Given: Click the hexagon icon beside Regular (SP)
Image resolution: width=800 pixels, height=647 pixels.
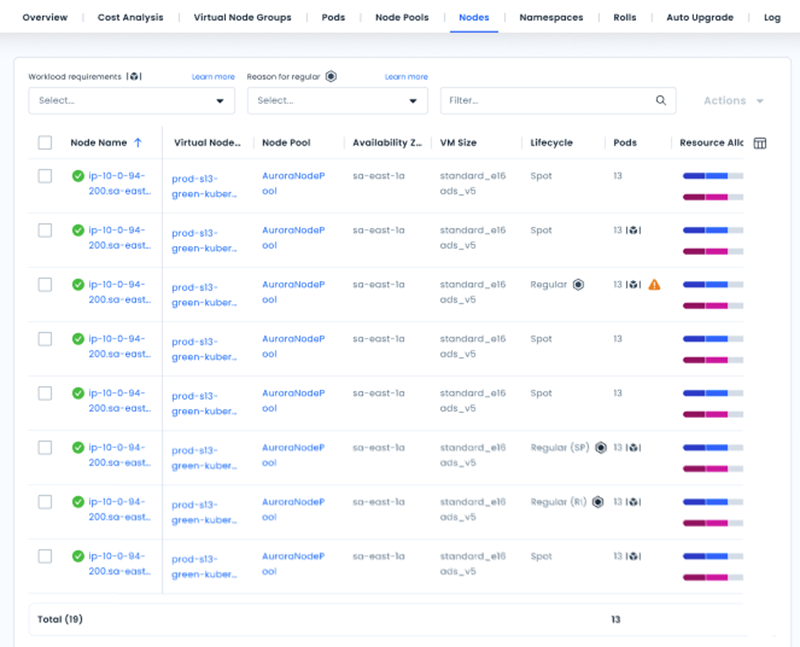Looking at the screenshot, I should (601, 448).
